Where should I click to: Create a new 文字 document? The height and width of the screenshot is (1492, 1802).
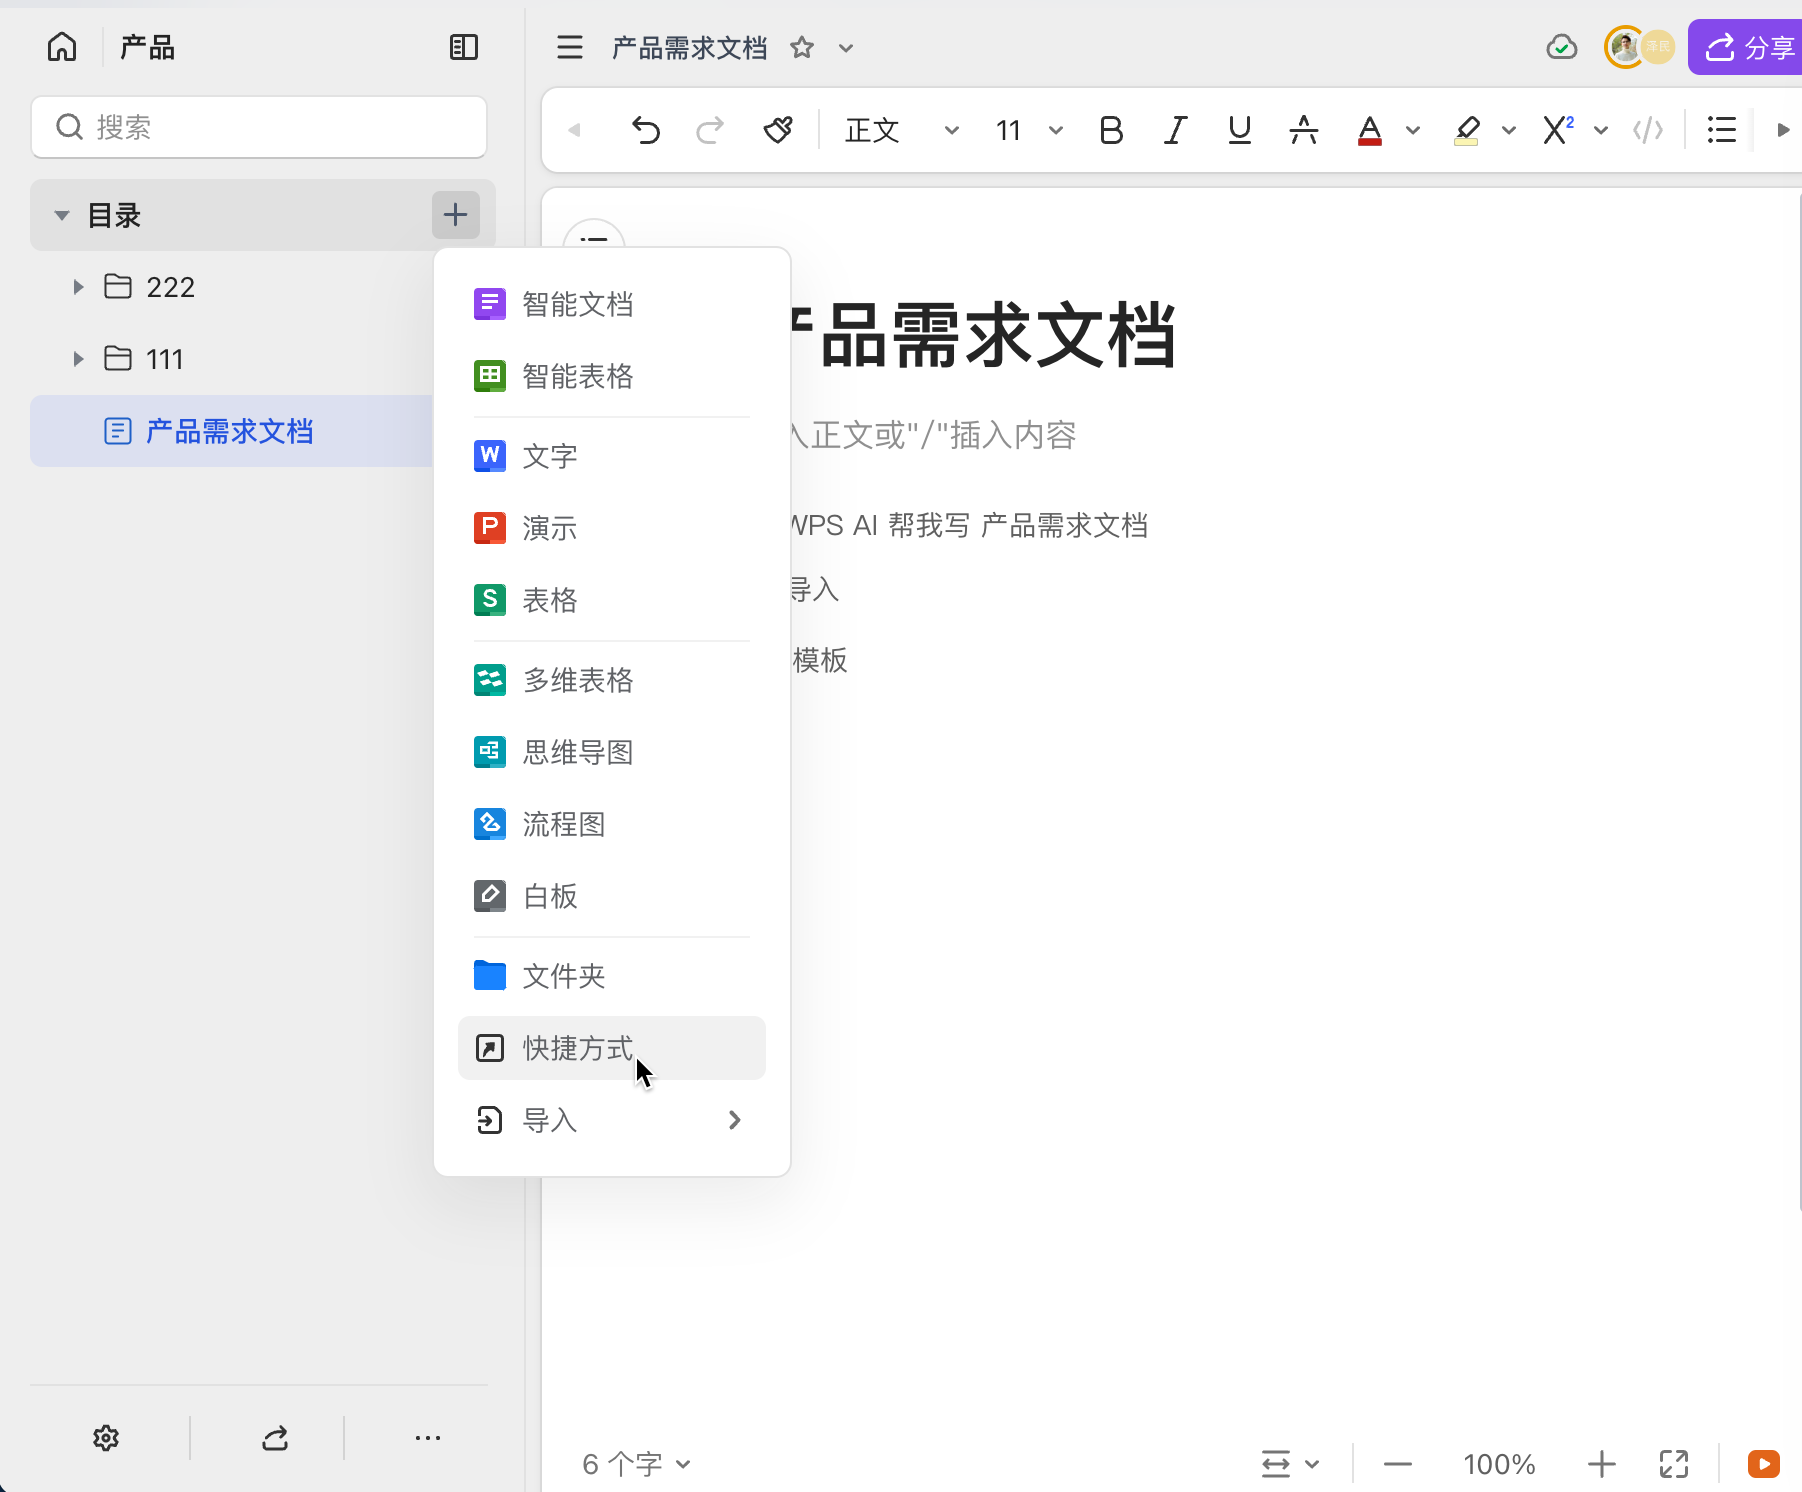[612, 456]
